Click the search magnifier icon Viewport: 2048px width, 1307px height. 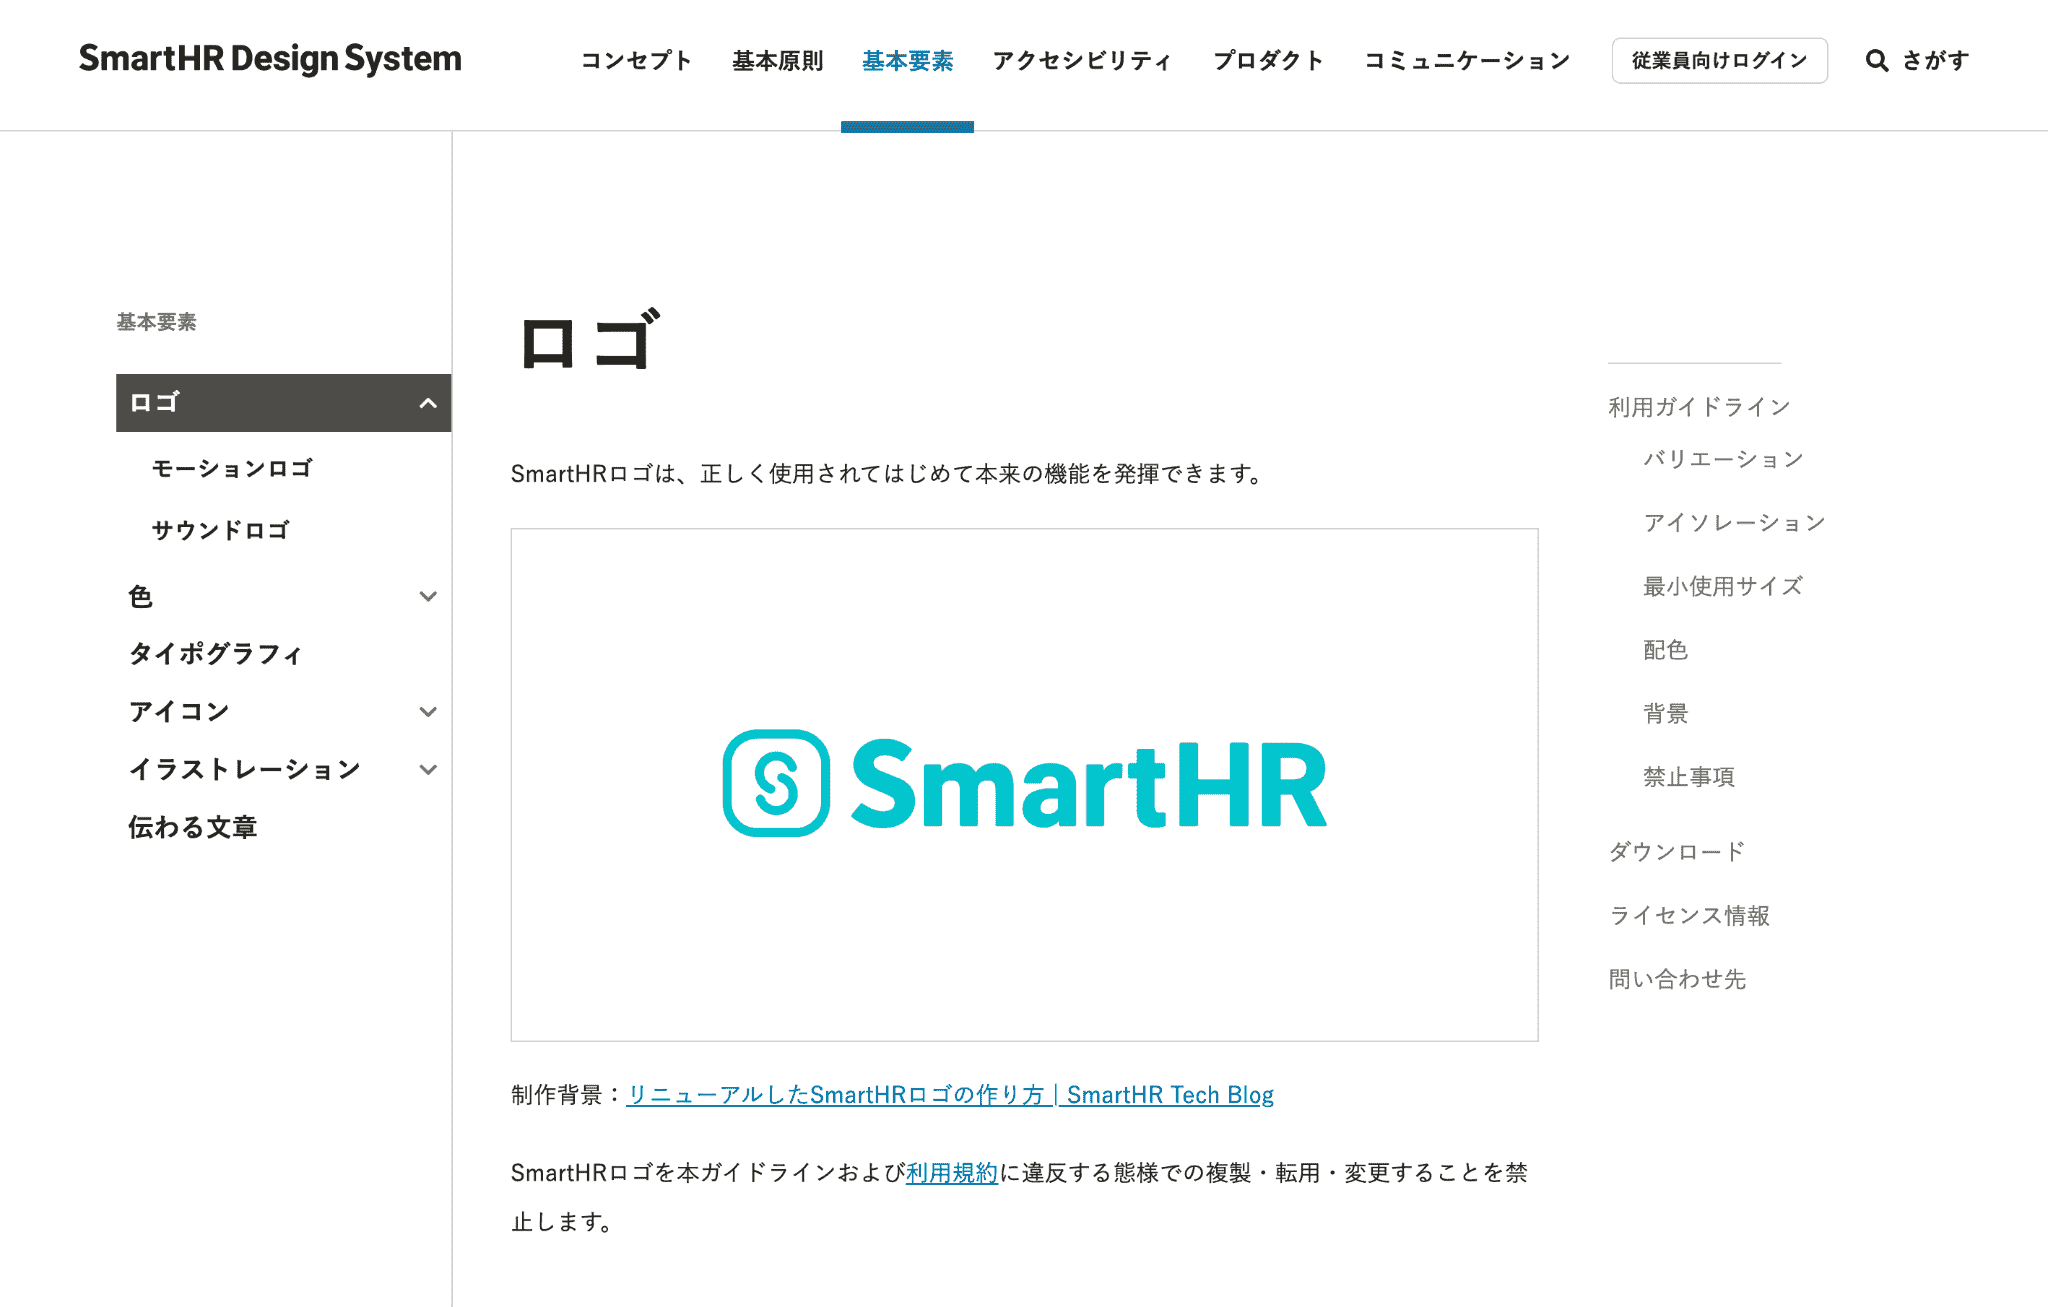1877,61
